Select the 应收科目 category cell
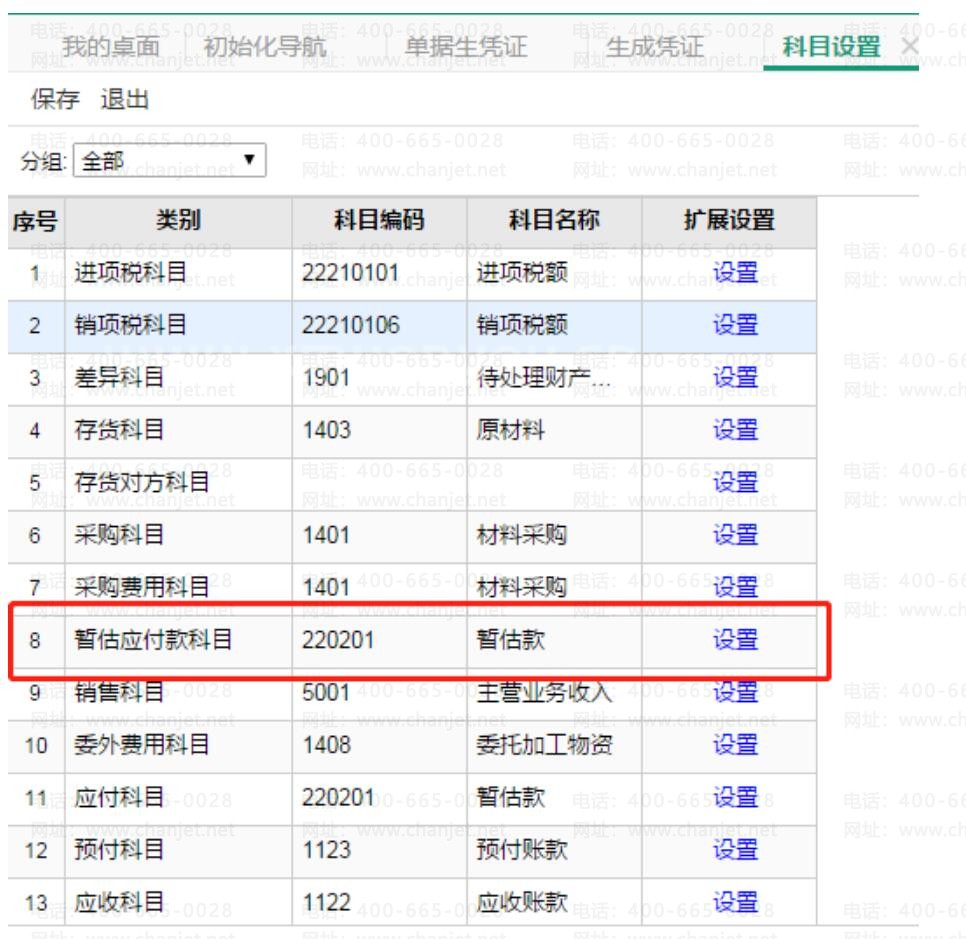The image size is (966, 939). (178, 903)
